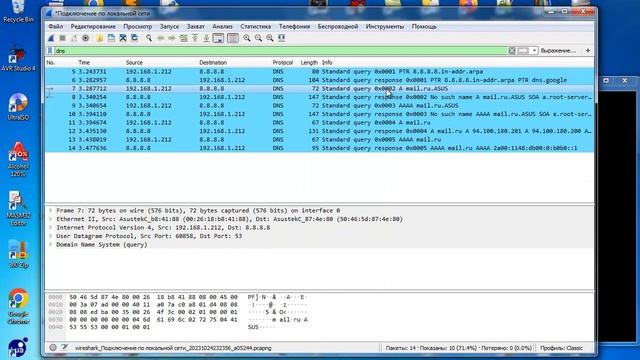Click the Выражение... button
The image size is (640, 360).
pyautogui.click(x=558, y=51)
